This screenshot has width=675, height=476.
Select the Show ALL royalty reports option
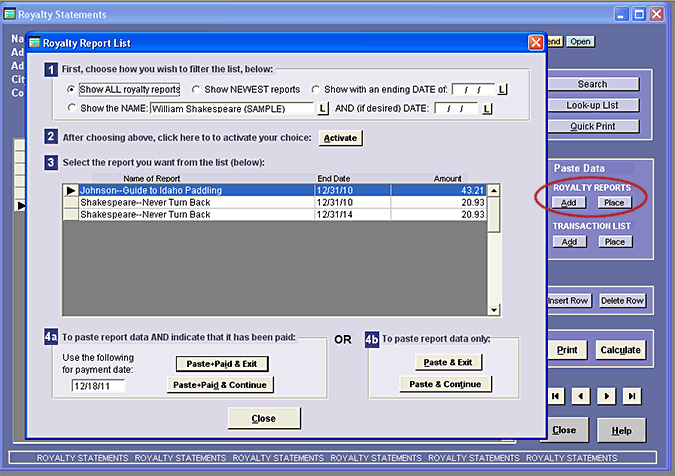pyautogui.click(x=71, y=89)
